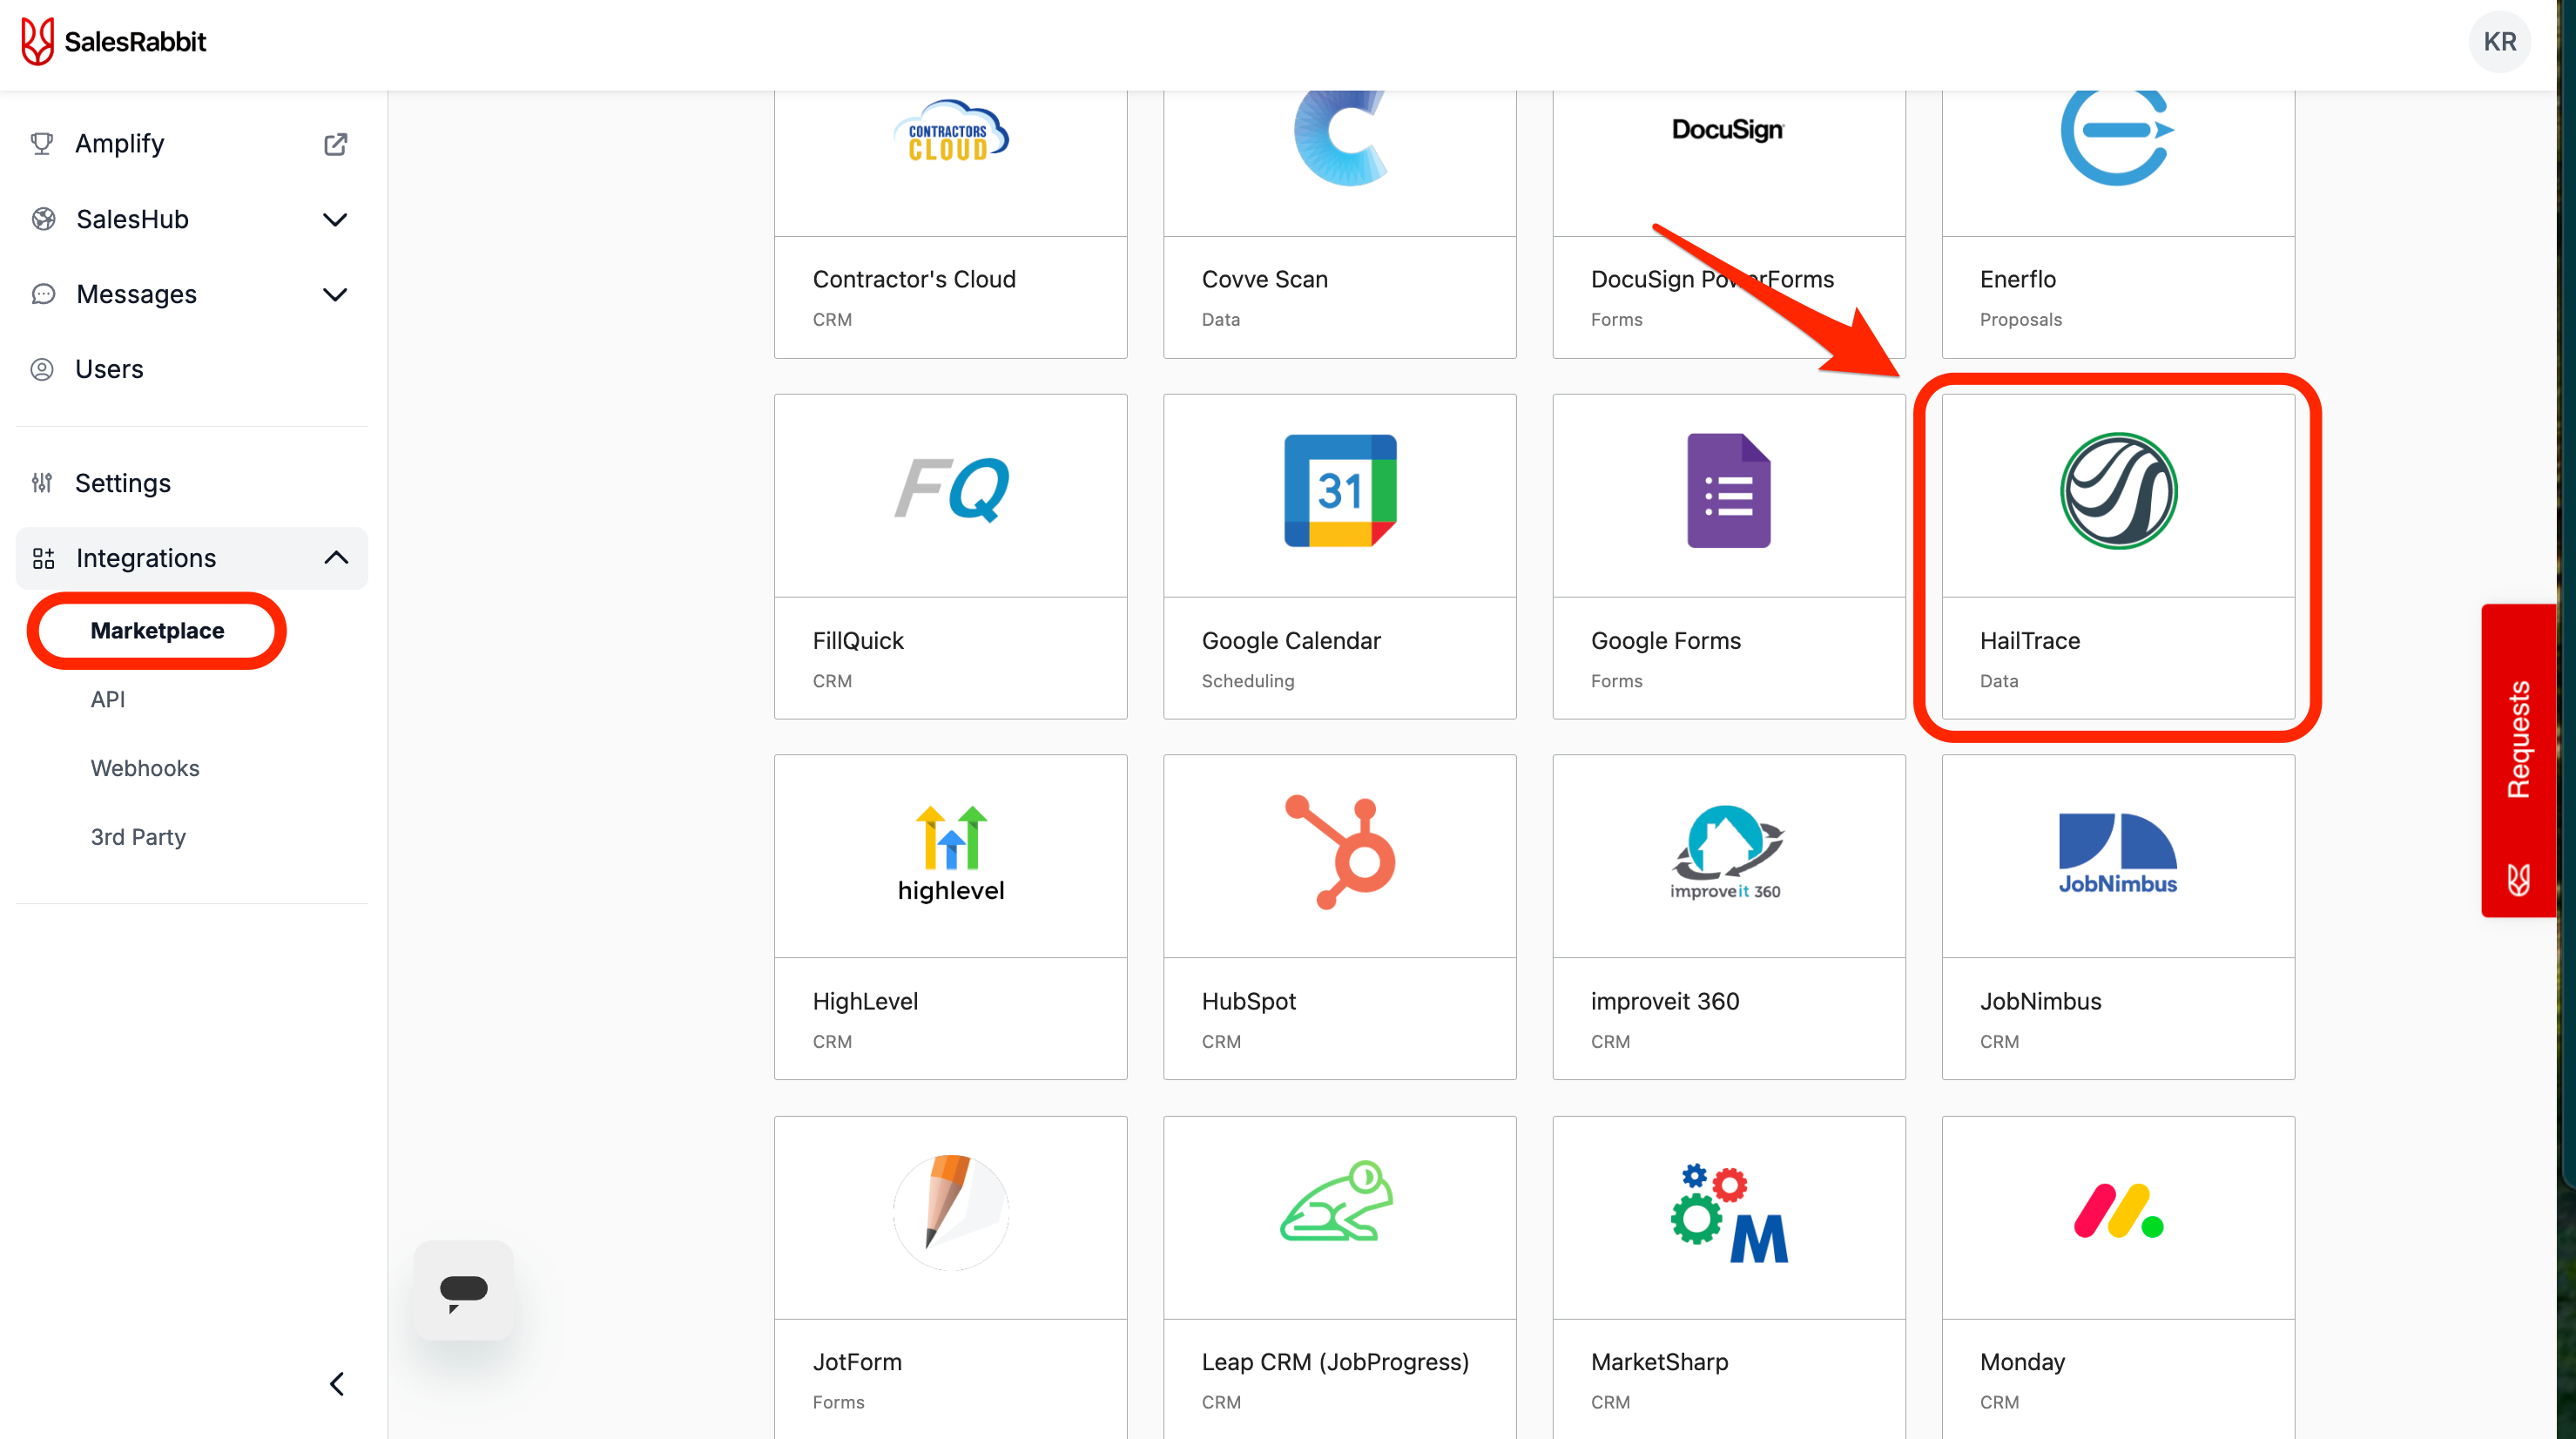
Task: Expand the SalesHub chevron
Action: tap(335, 219)
